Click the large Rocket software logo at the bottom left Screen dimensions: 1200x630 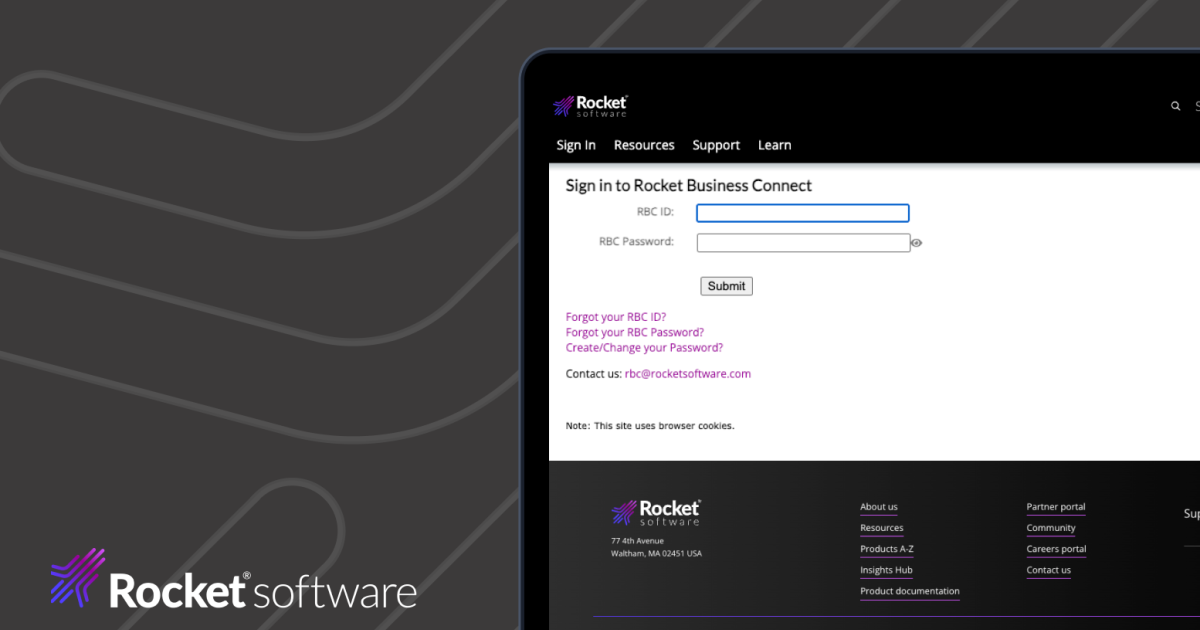click(x=233, y=580)
